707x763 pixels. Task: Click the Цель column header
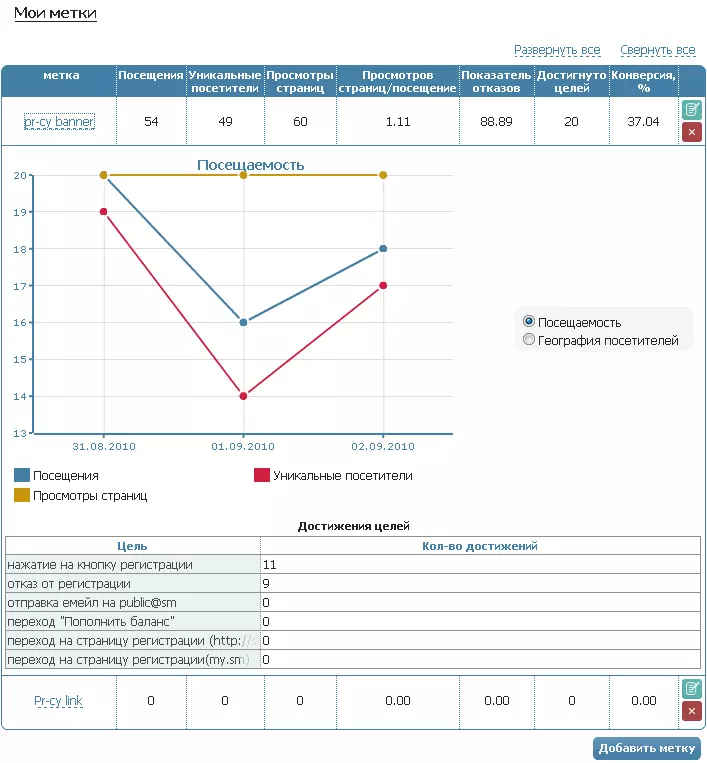click(132, 546)
